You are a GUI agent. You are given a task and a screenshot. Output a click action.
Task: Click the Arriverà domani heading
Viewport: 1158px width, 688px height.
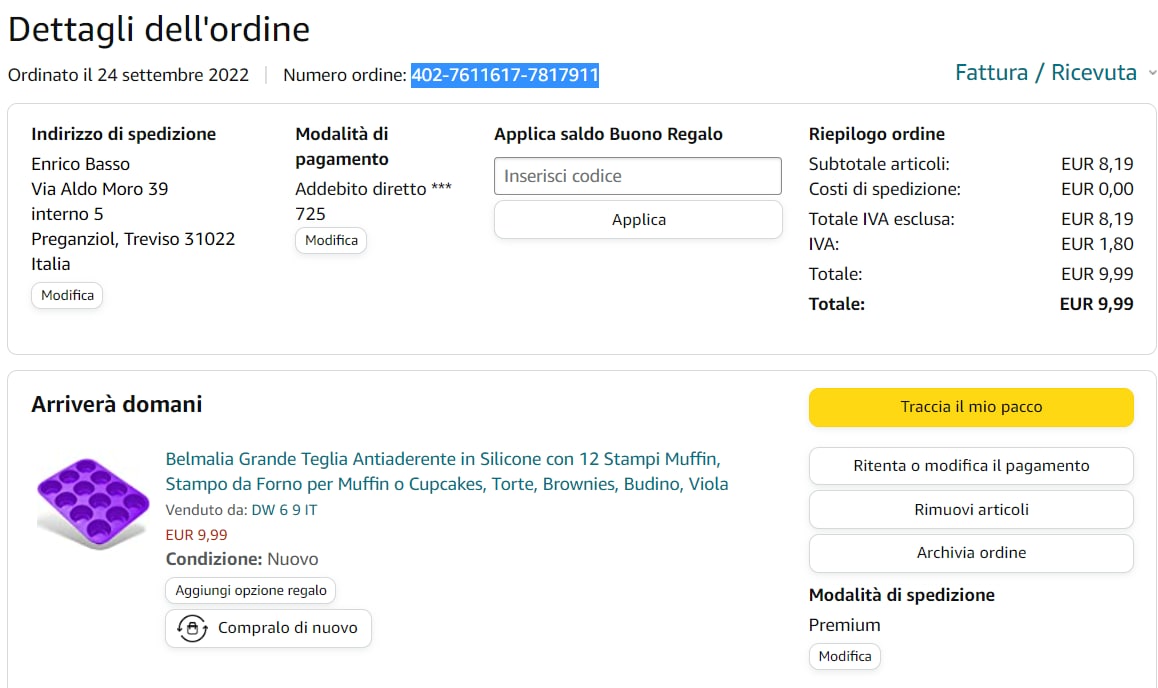(x=116, y=405)
